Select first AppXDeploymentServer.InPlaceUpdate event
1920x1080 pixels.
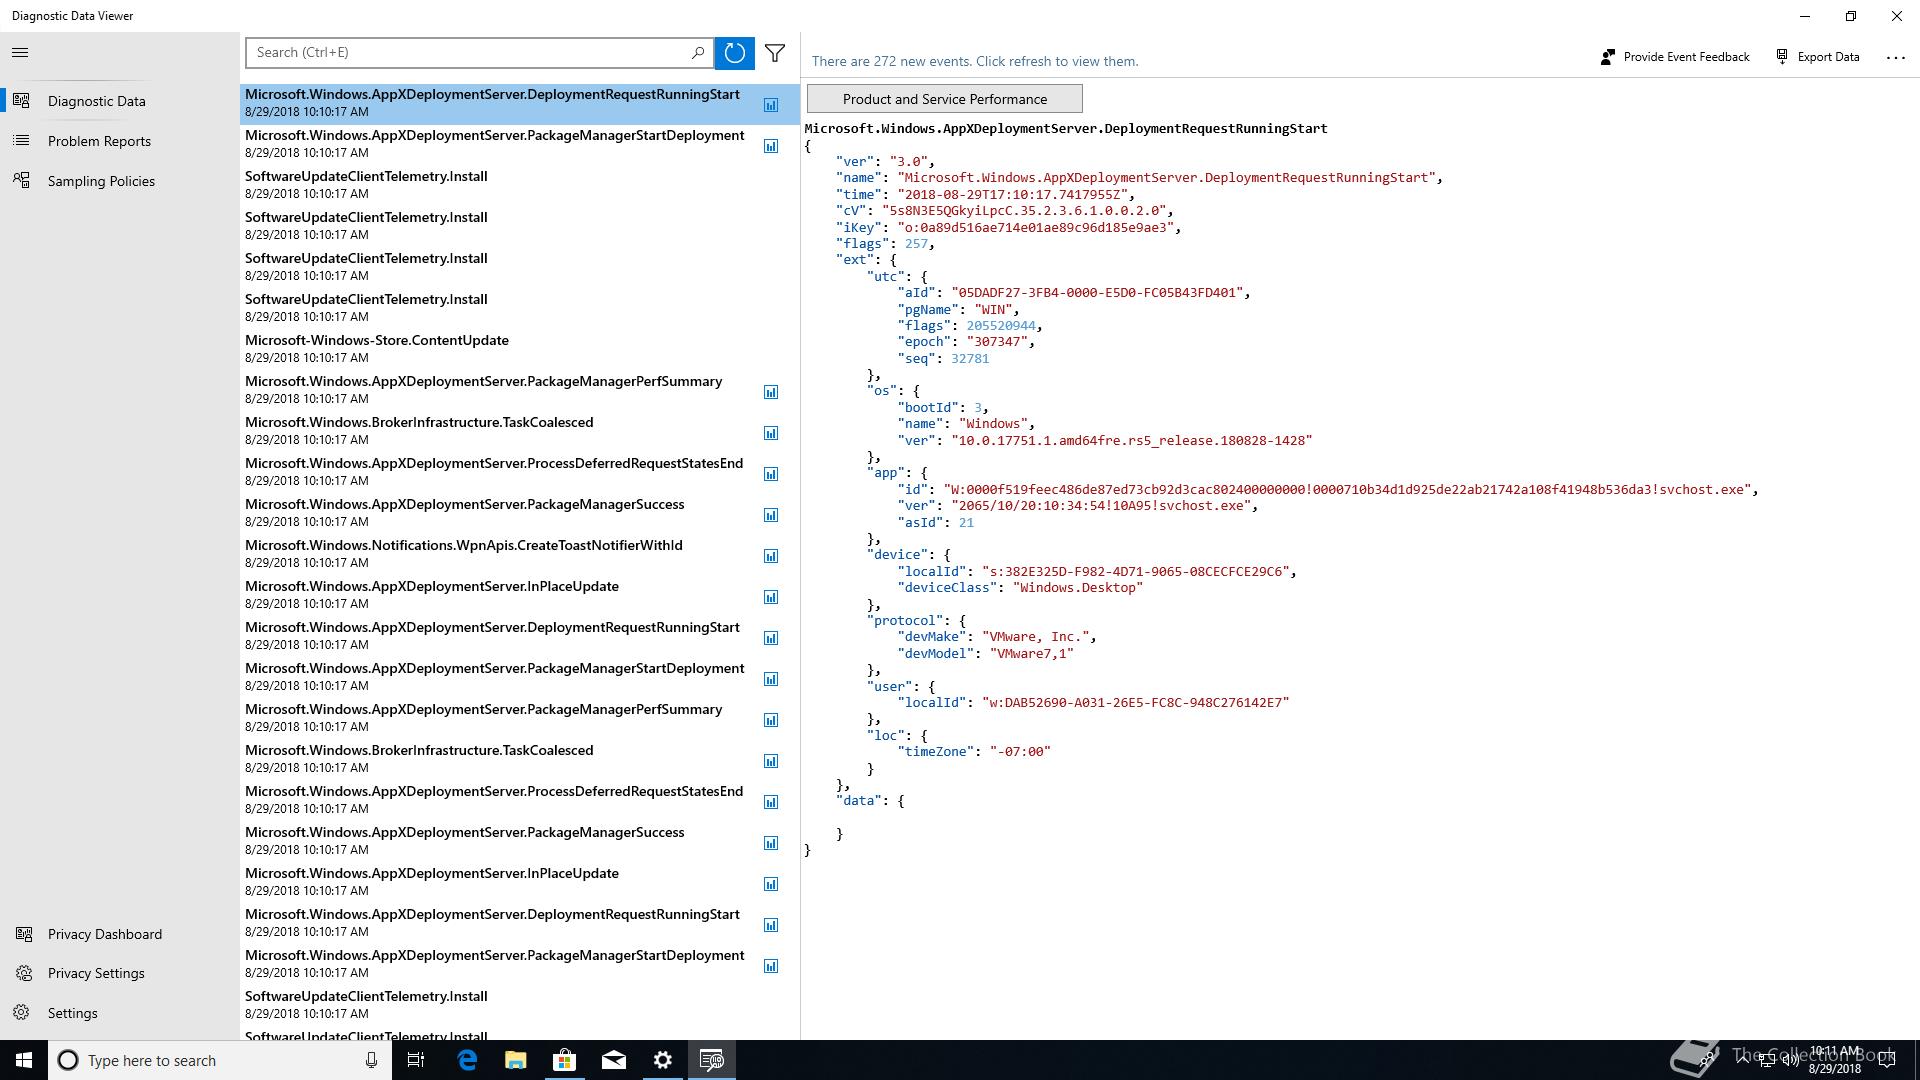click(520, 594)
